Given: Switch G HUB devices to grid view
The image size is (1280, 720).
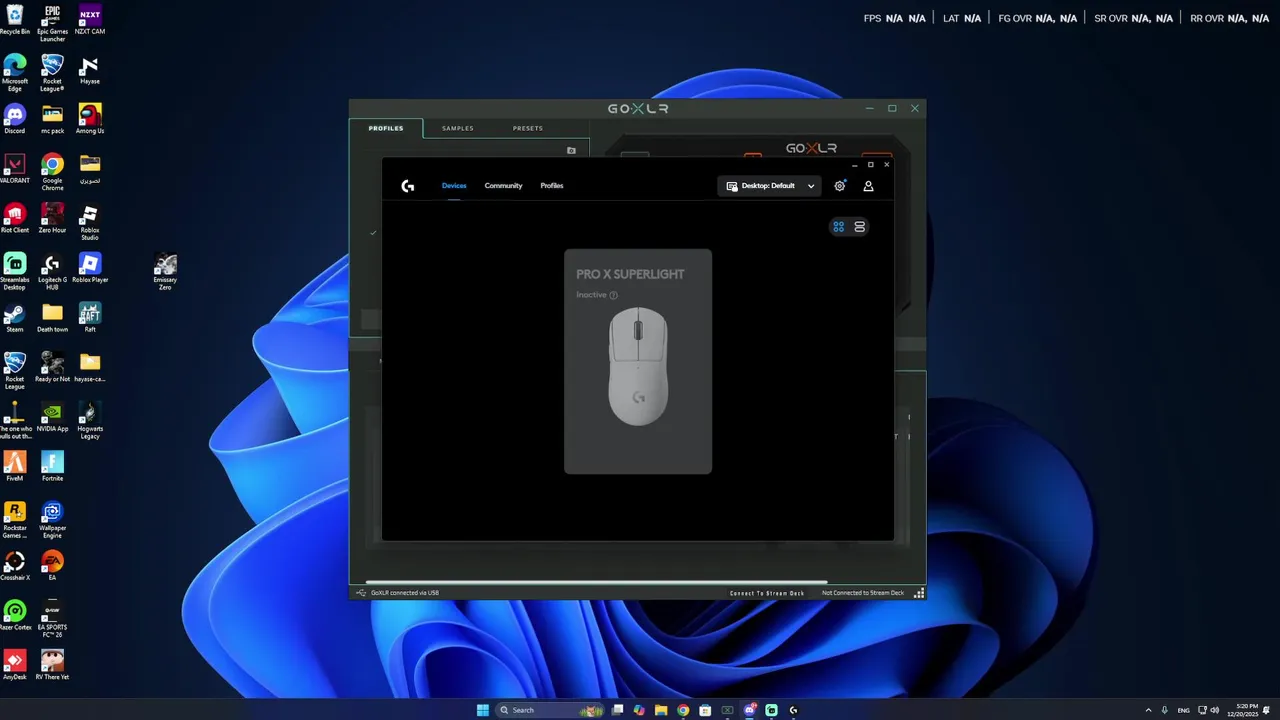Looking at the screenshot, I should [x=839, y=227].
